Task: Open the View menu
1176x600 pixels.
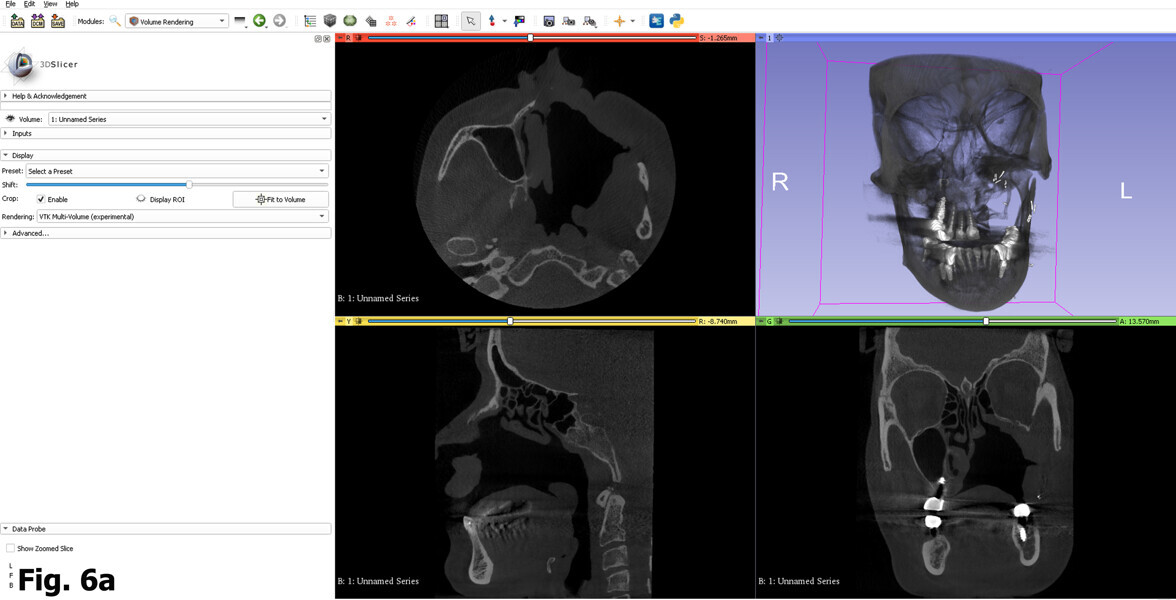Action: point(50,4)
